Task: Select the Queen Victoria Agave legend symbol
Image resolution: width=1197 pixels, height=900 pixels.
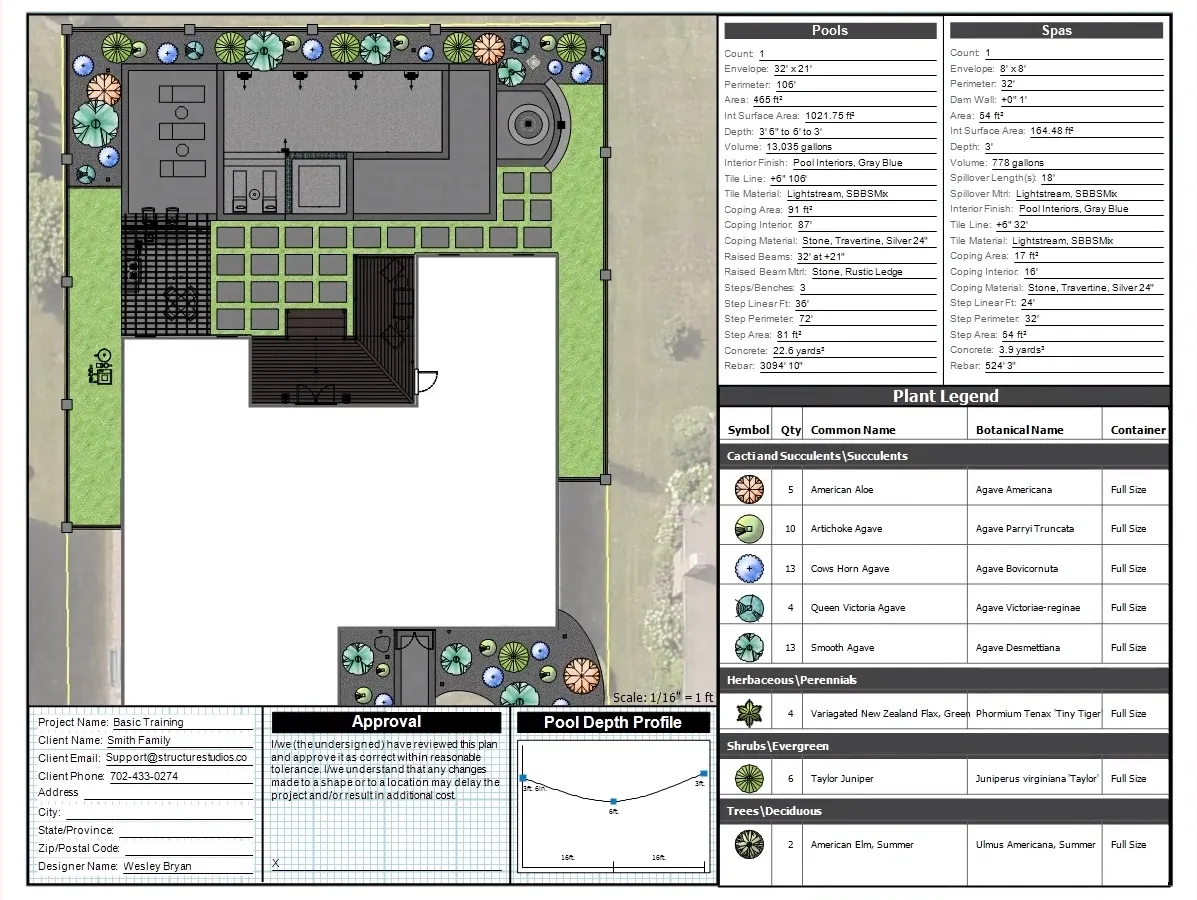Action: [x=748, y=607]
